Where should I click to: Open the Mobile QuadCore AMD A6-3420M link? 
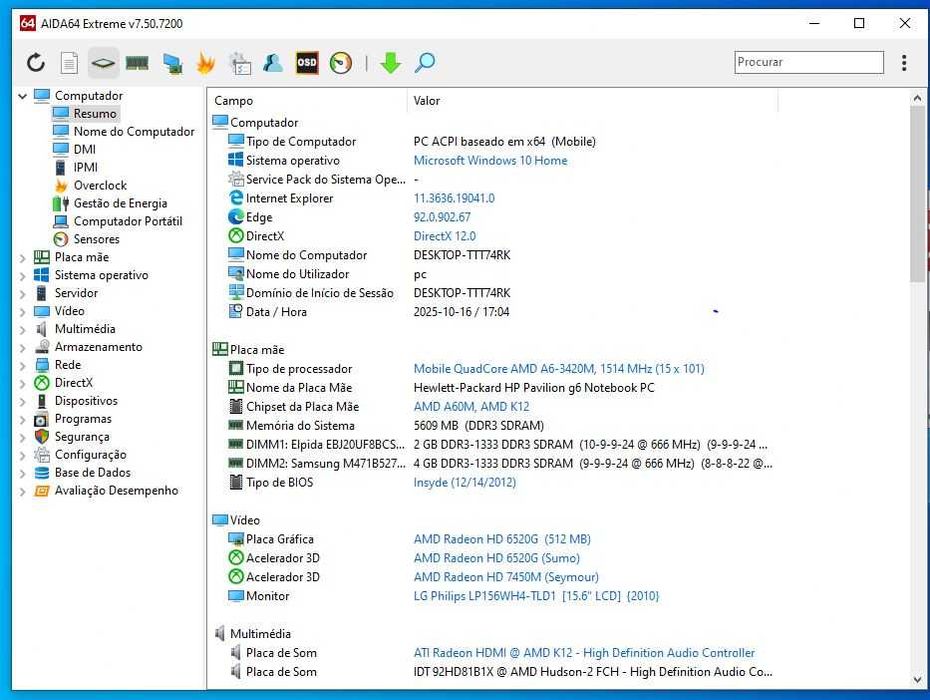click(559, 368)
